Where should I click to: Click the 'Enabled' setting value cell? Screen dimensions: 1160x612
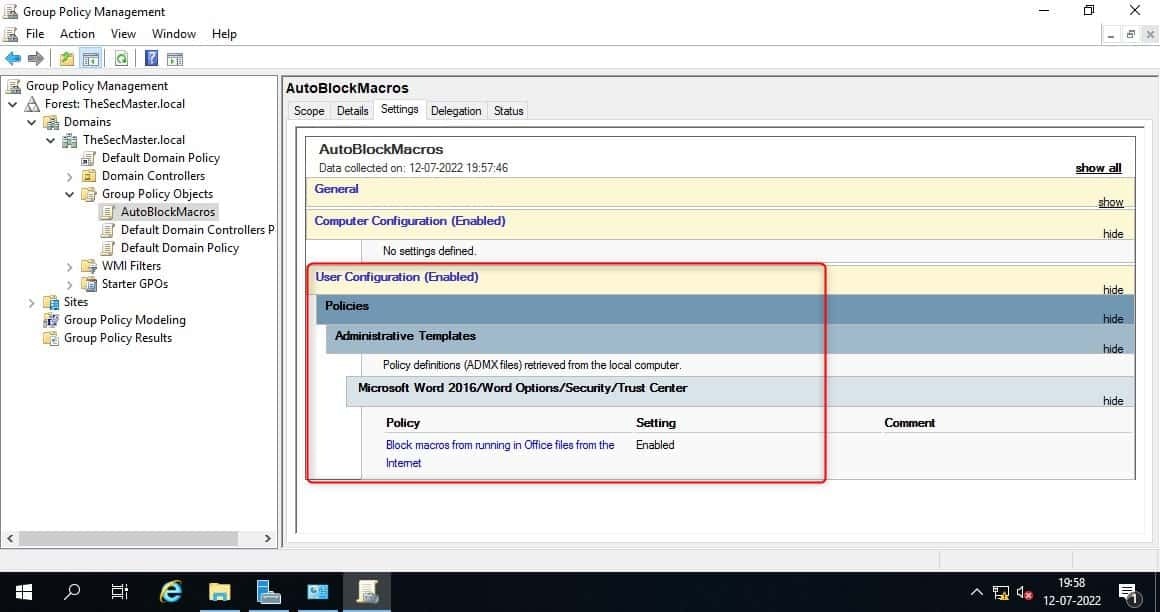655,445
